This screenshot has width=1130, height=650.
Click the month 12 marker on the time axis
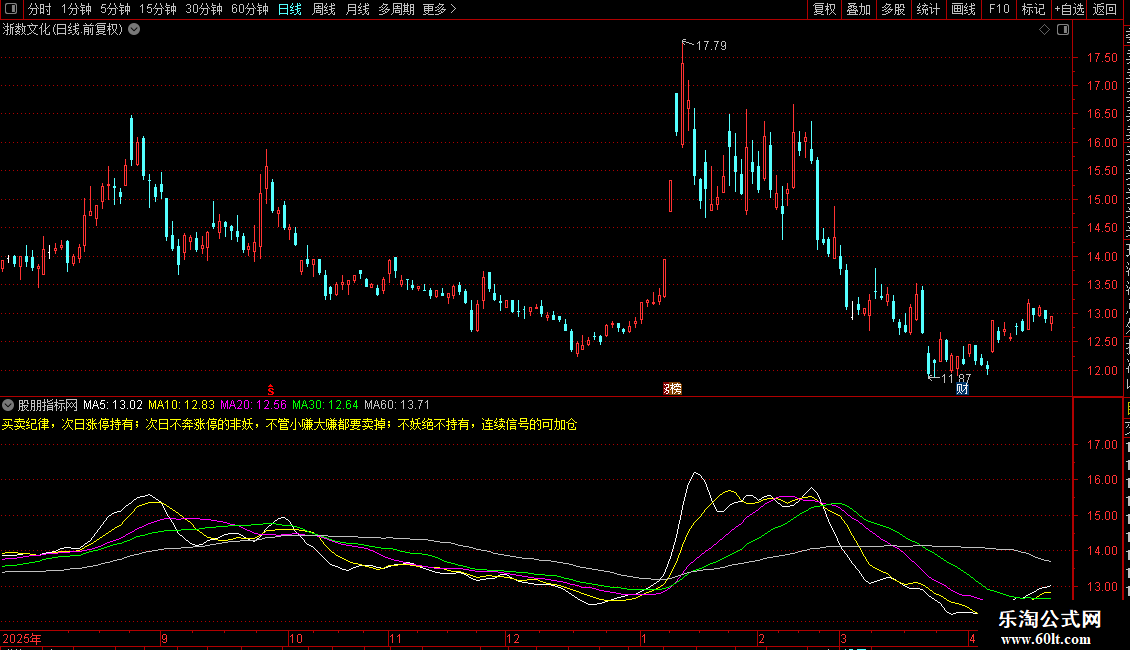(512, 638)
